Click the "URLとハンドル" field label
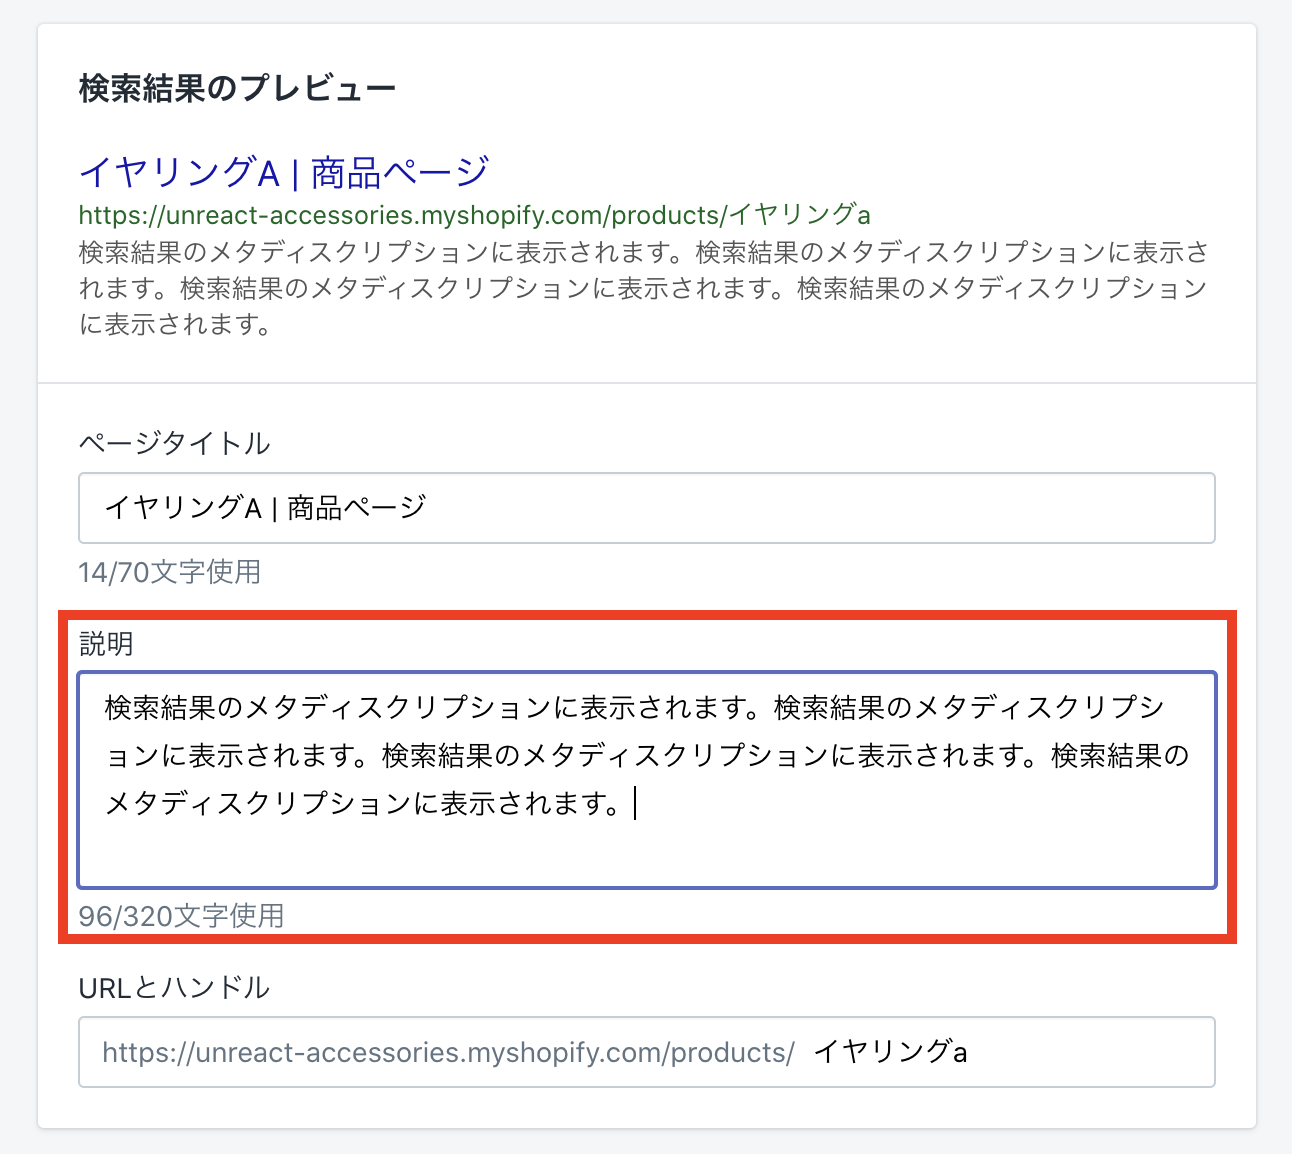The image size is (1292, 1154). click(174, 988)
